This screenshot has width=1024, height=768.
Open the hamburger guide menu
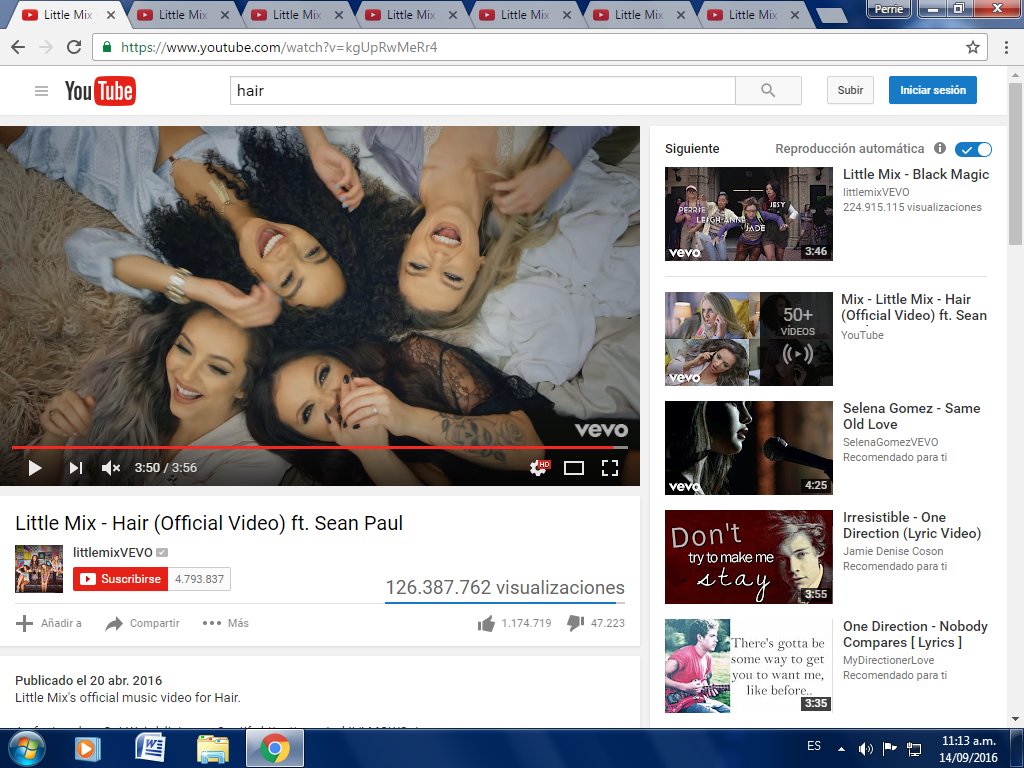coord(41,91)
